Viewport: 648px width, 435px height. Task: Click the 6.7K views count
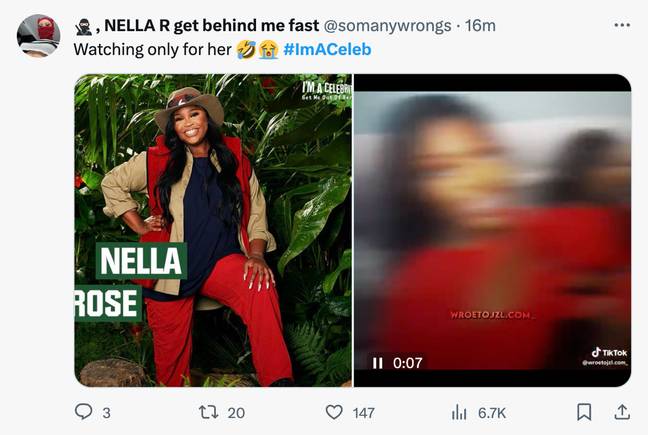492,413
